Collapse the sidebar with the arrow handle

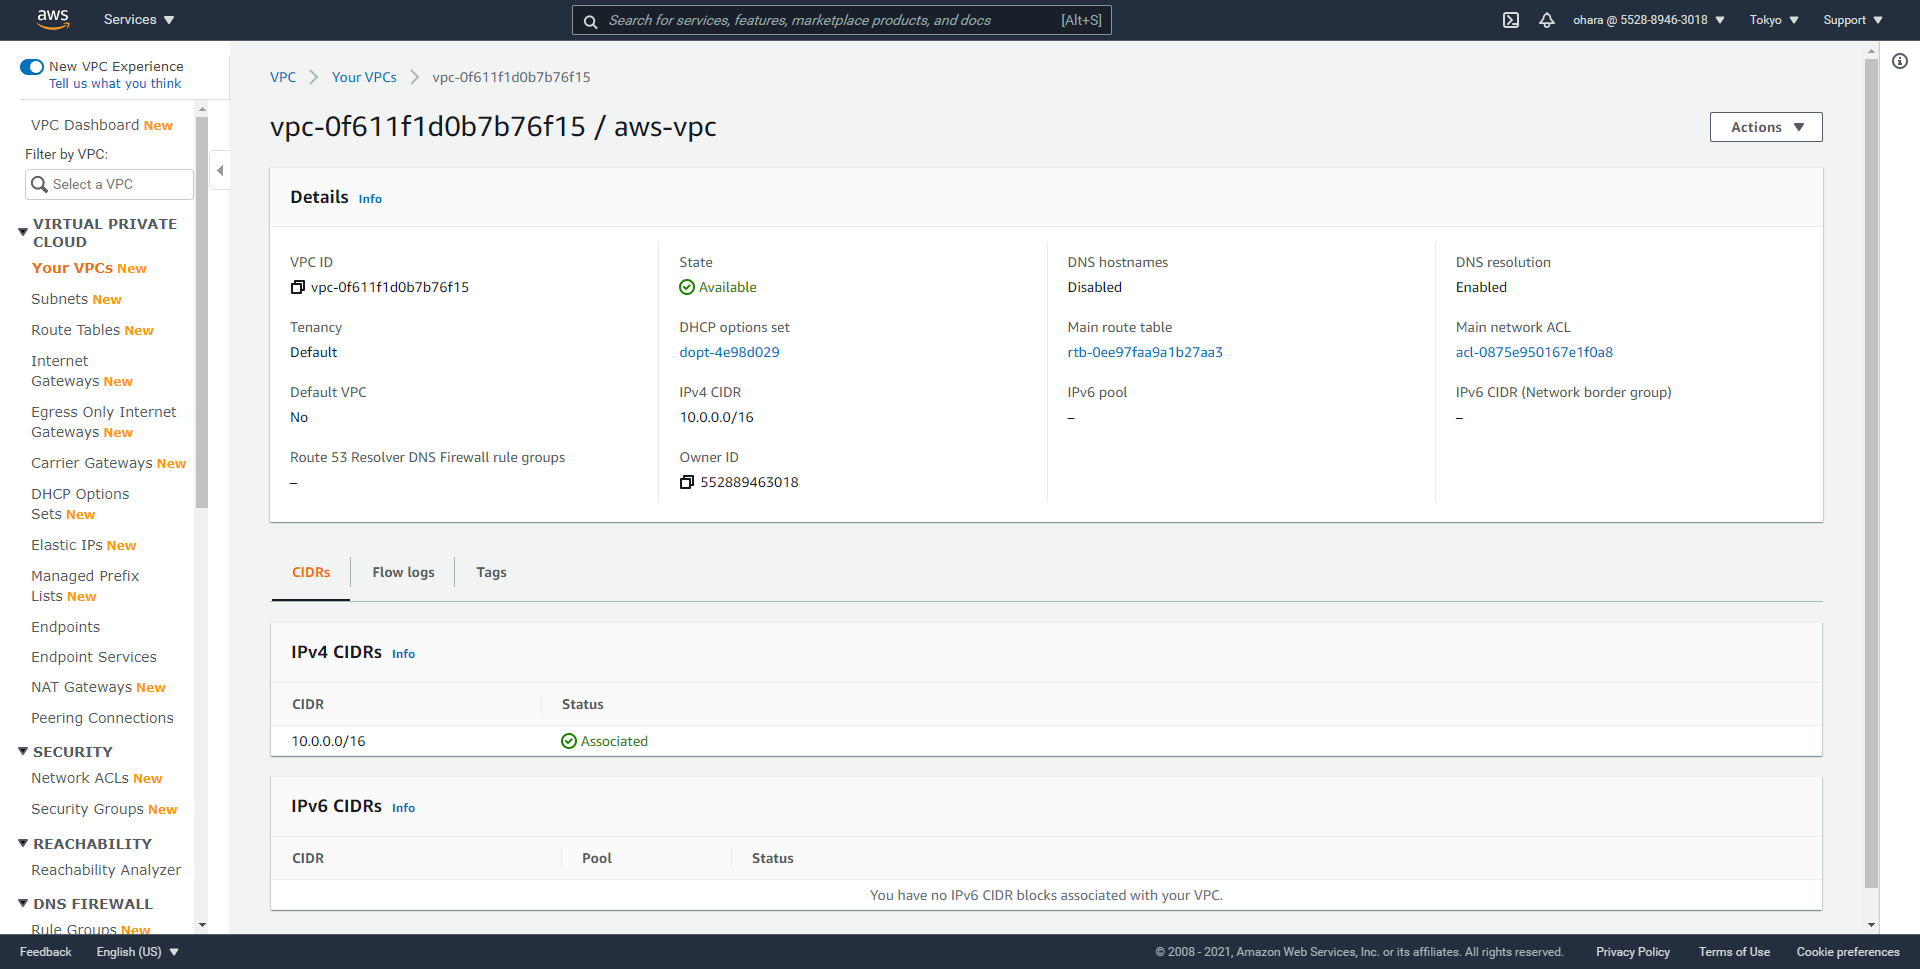pos(220,170)
